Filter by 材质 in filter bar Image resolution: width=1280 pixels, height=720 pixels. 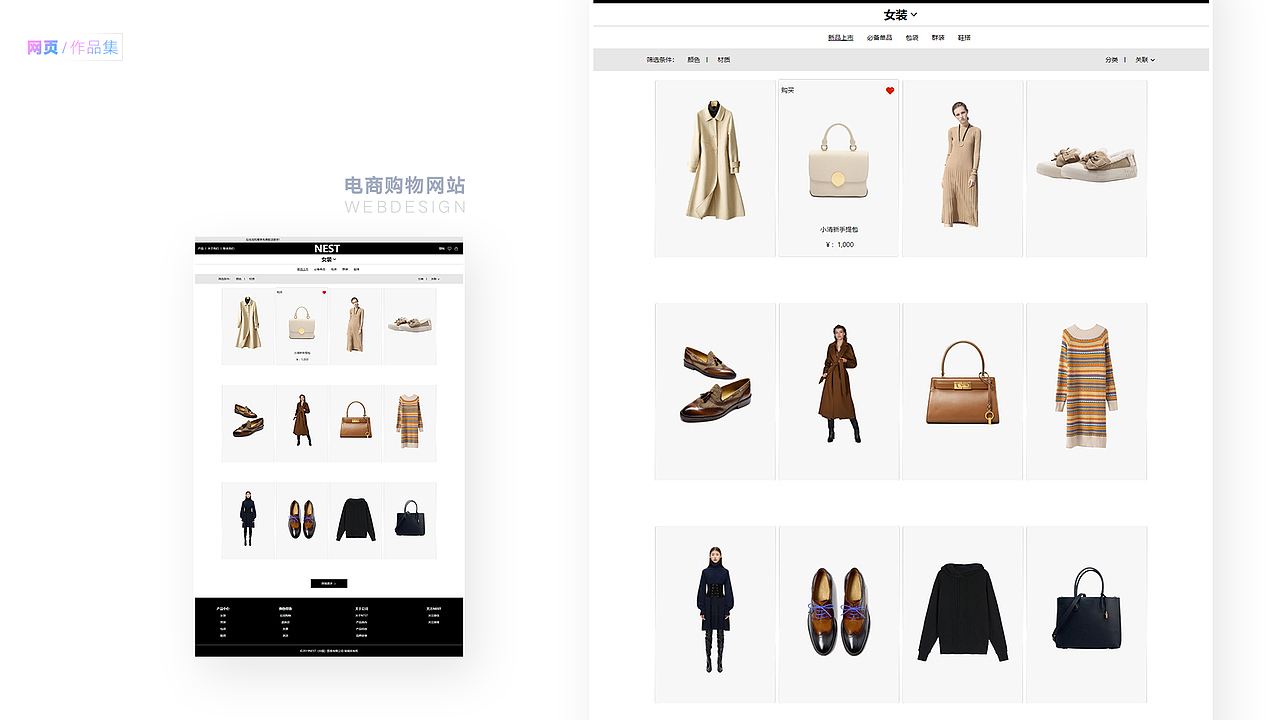[x=724, y=60]
